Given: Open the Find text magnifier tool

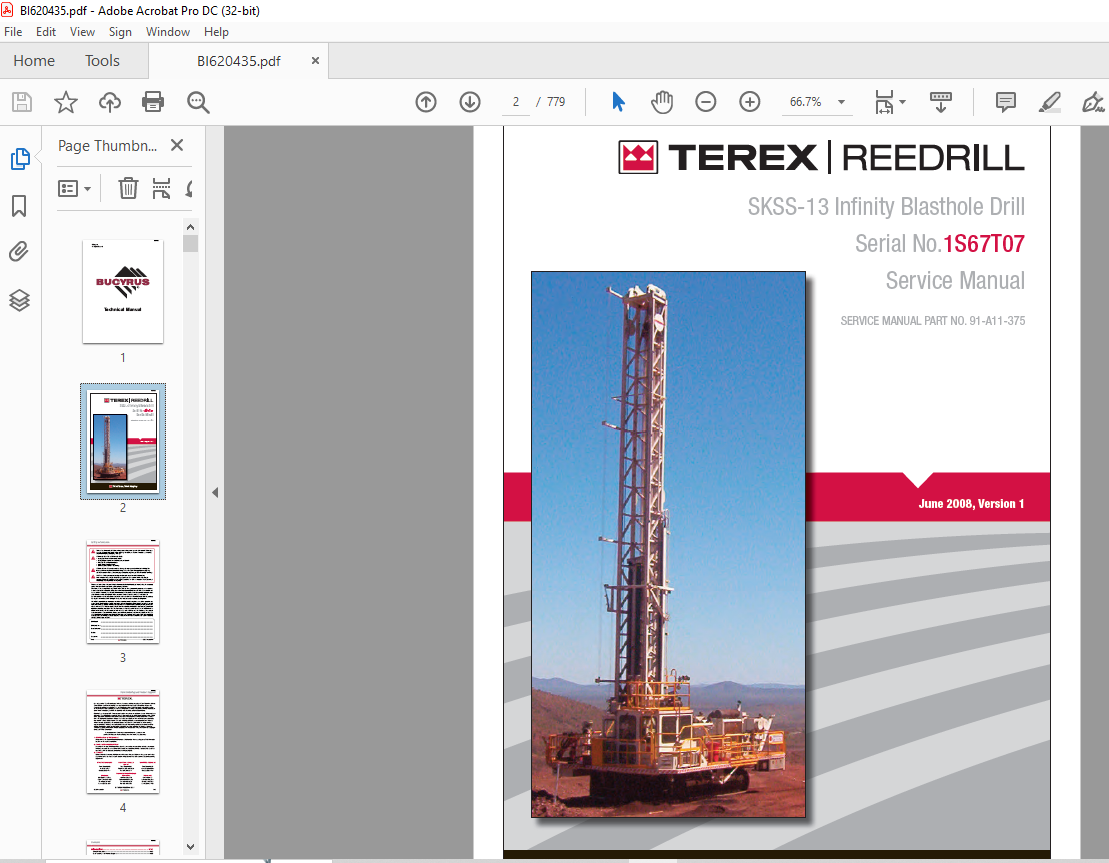Looking at the screenshot, I should click(198, 102).
